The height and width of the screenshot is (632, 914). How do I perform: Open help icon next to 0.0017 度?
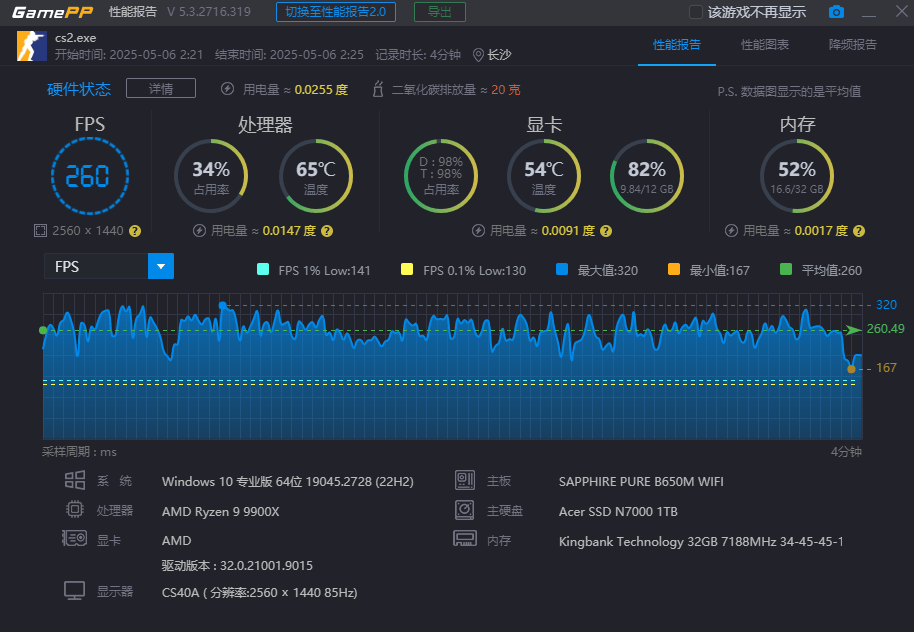pyautogui.click(x=859, y=231)
